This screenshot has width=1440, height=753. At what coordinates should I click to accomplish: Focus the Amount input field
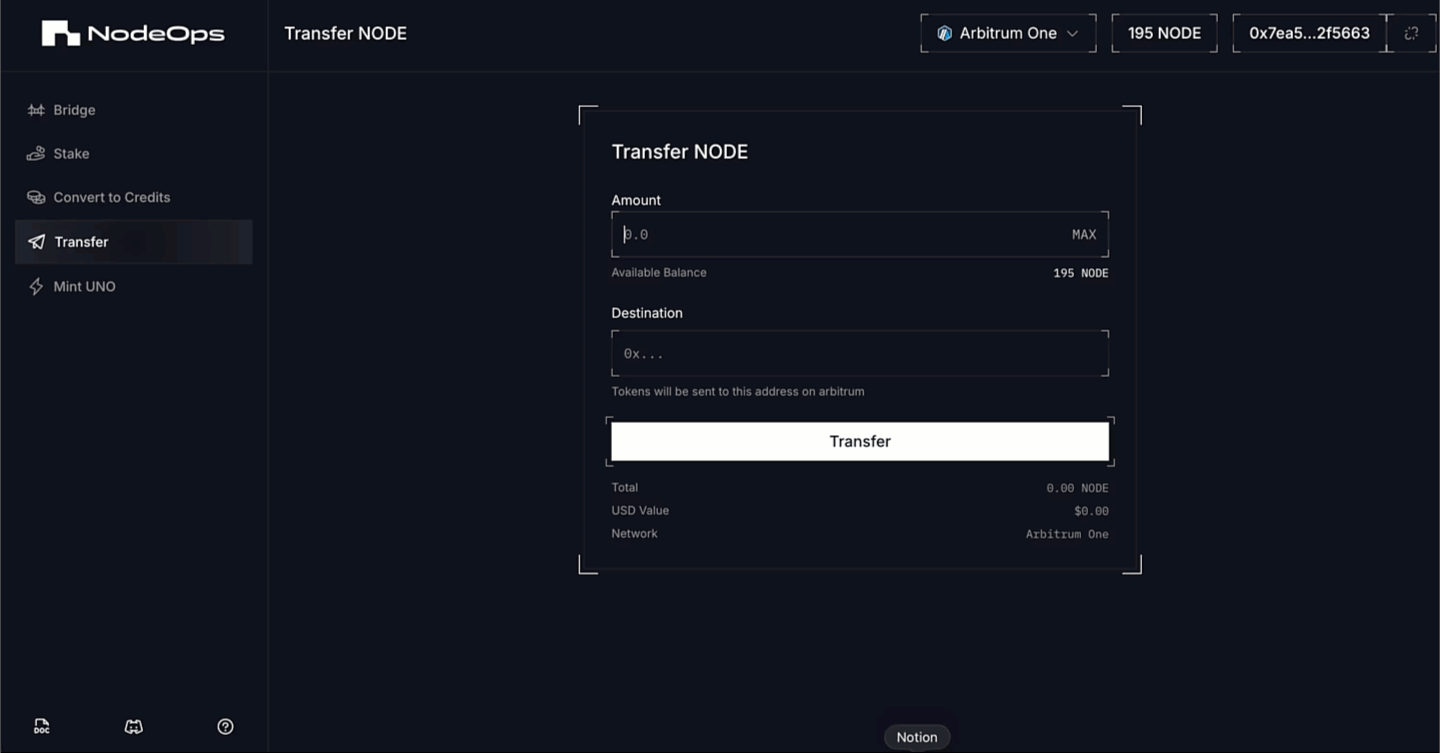tap(860, 234)
